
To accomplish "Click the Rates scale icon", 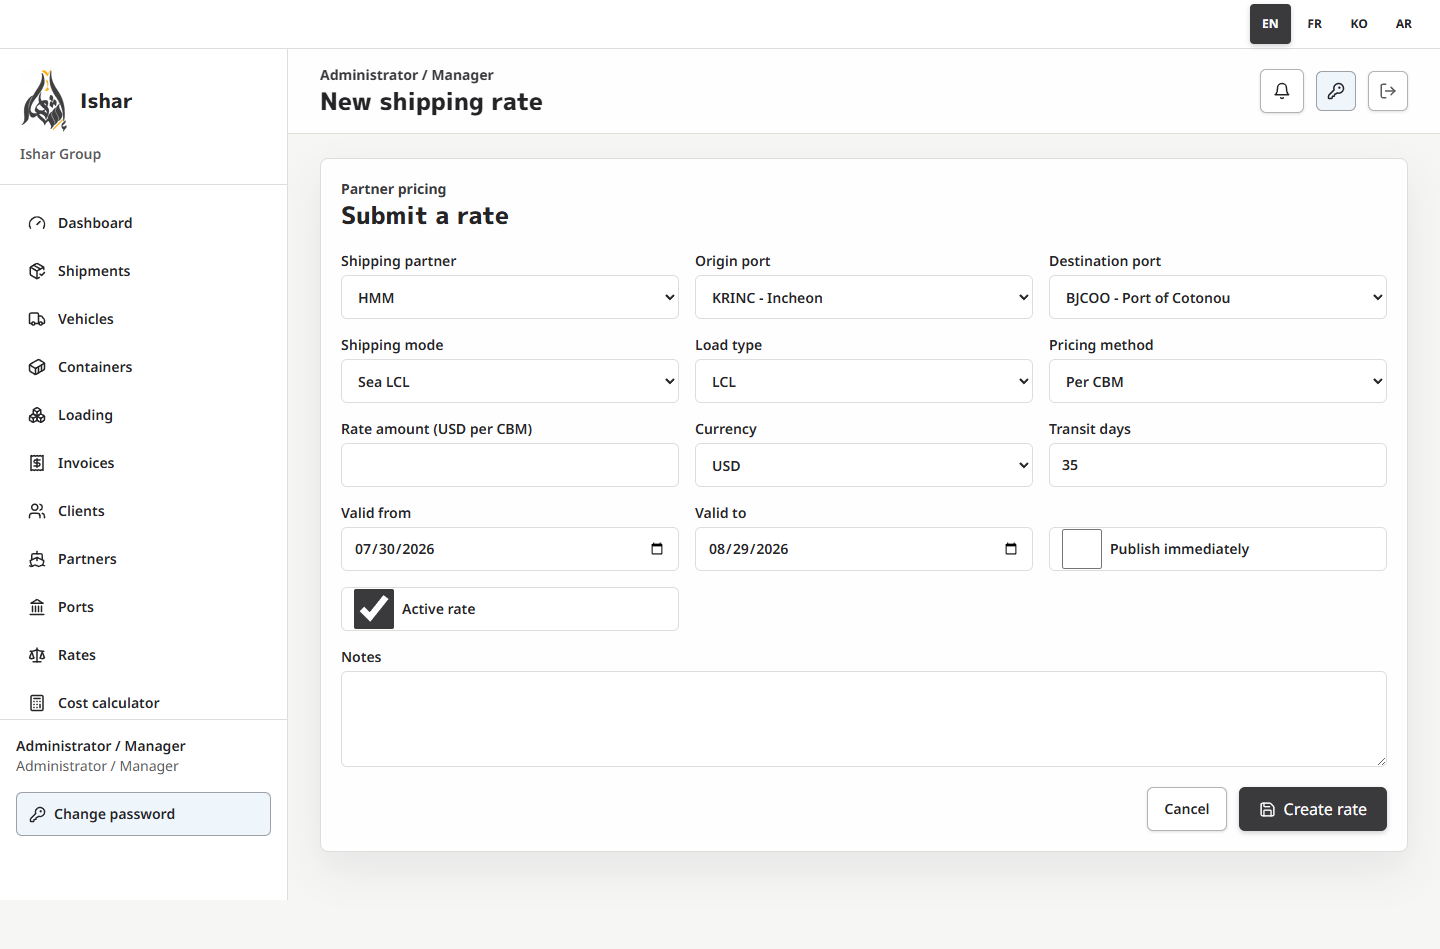I will pyautogui.click(x=37, y=655).
